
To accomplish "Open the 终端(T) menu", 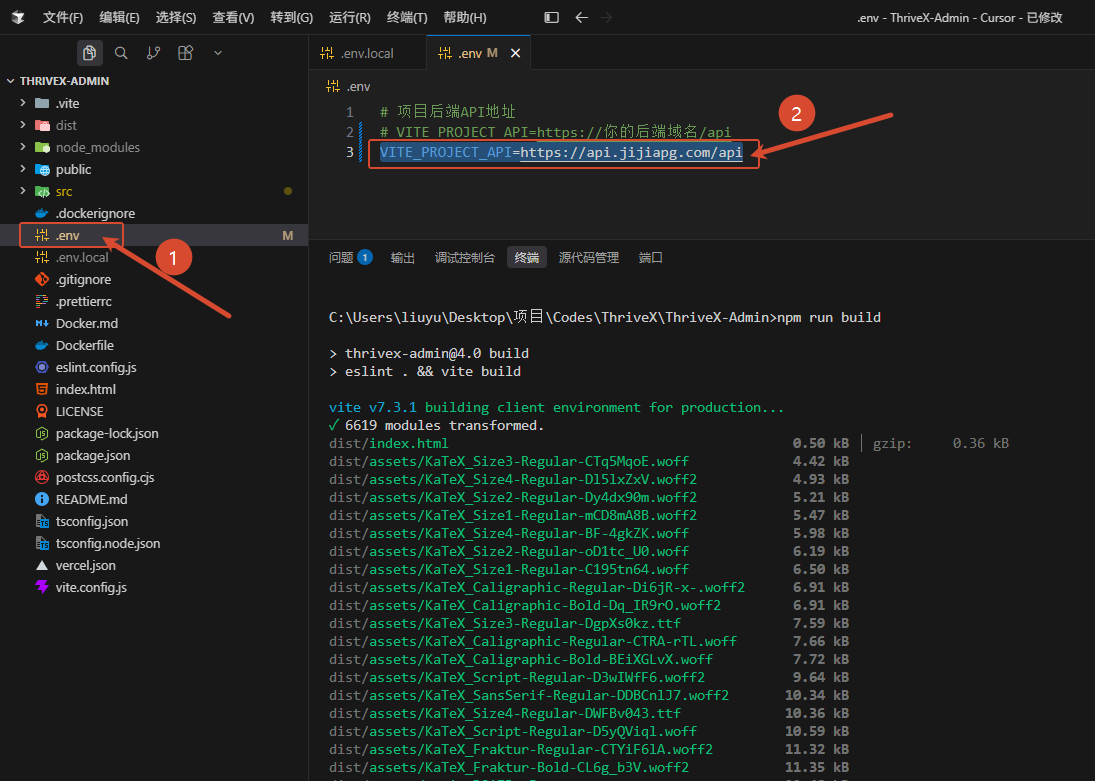I will click(x=406, y=17).
